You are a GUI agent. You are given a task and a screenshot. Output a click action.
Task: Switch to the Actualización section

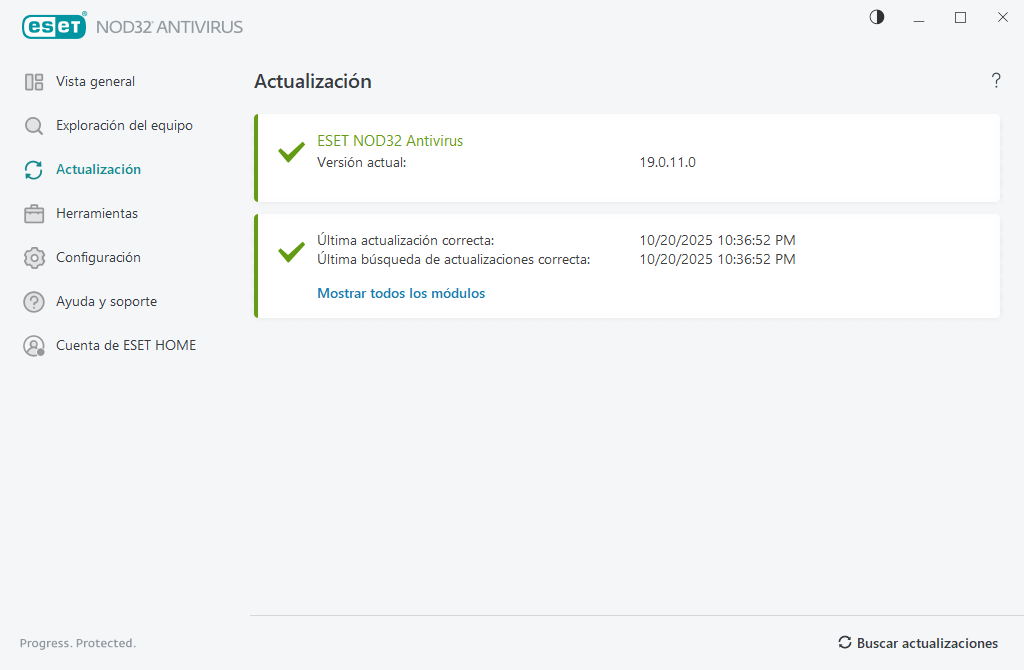pyautogui.click(x=99, y=169)
